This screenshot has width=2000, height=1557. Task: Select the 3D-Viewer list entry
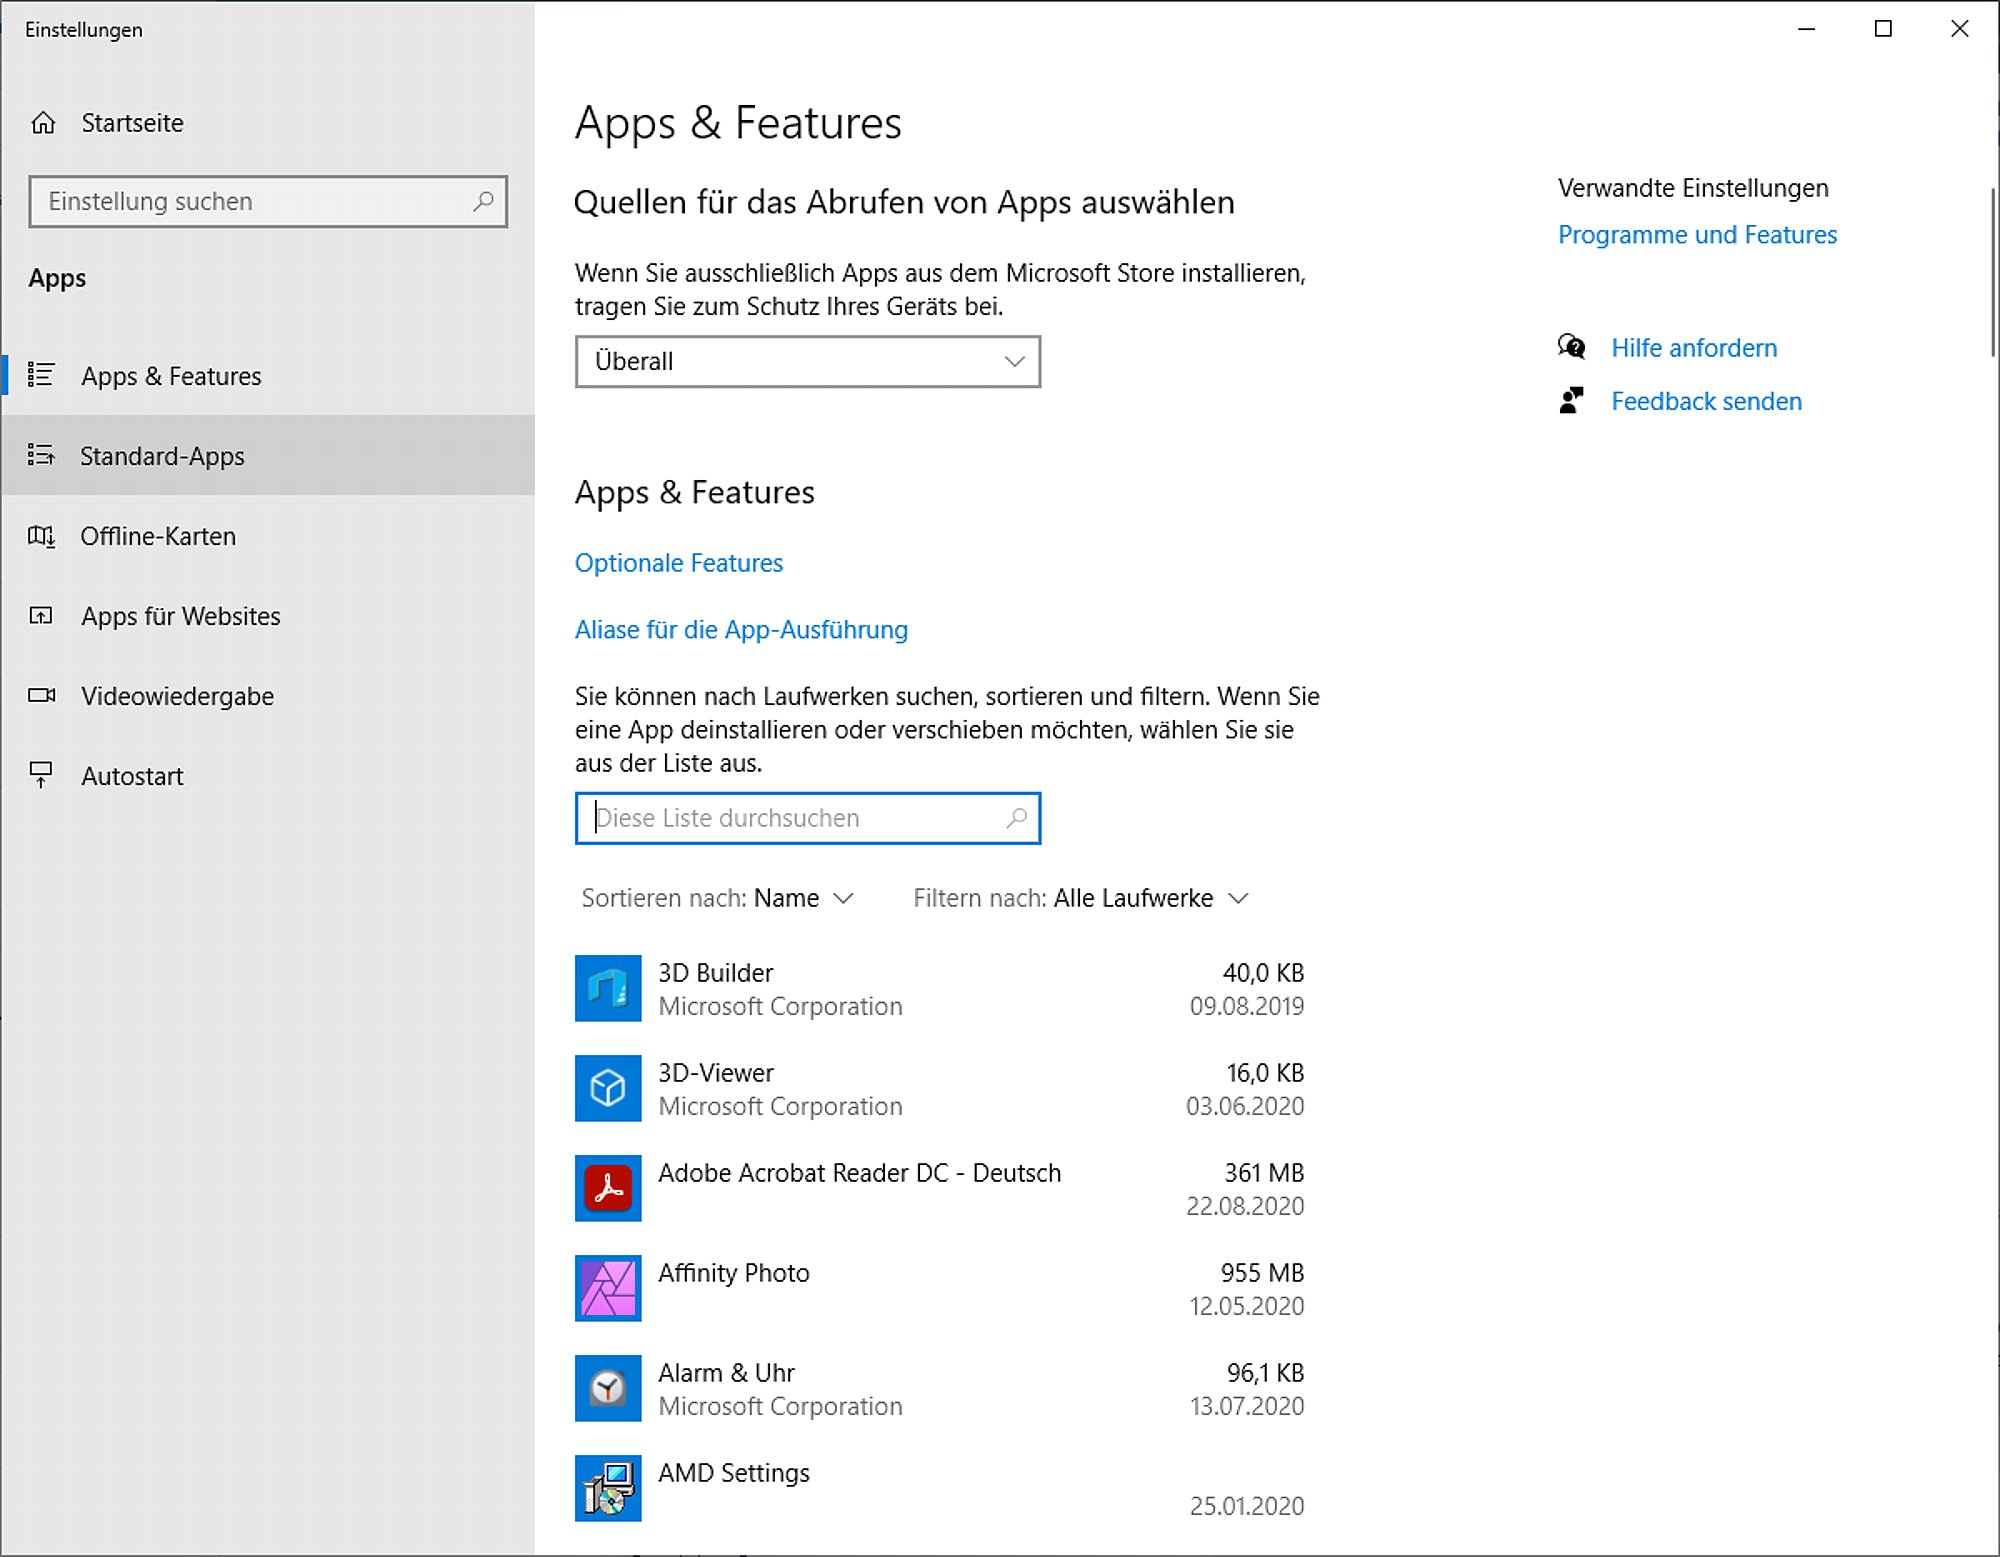[x=940, y=1088]
